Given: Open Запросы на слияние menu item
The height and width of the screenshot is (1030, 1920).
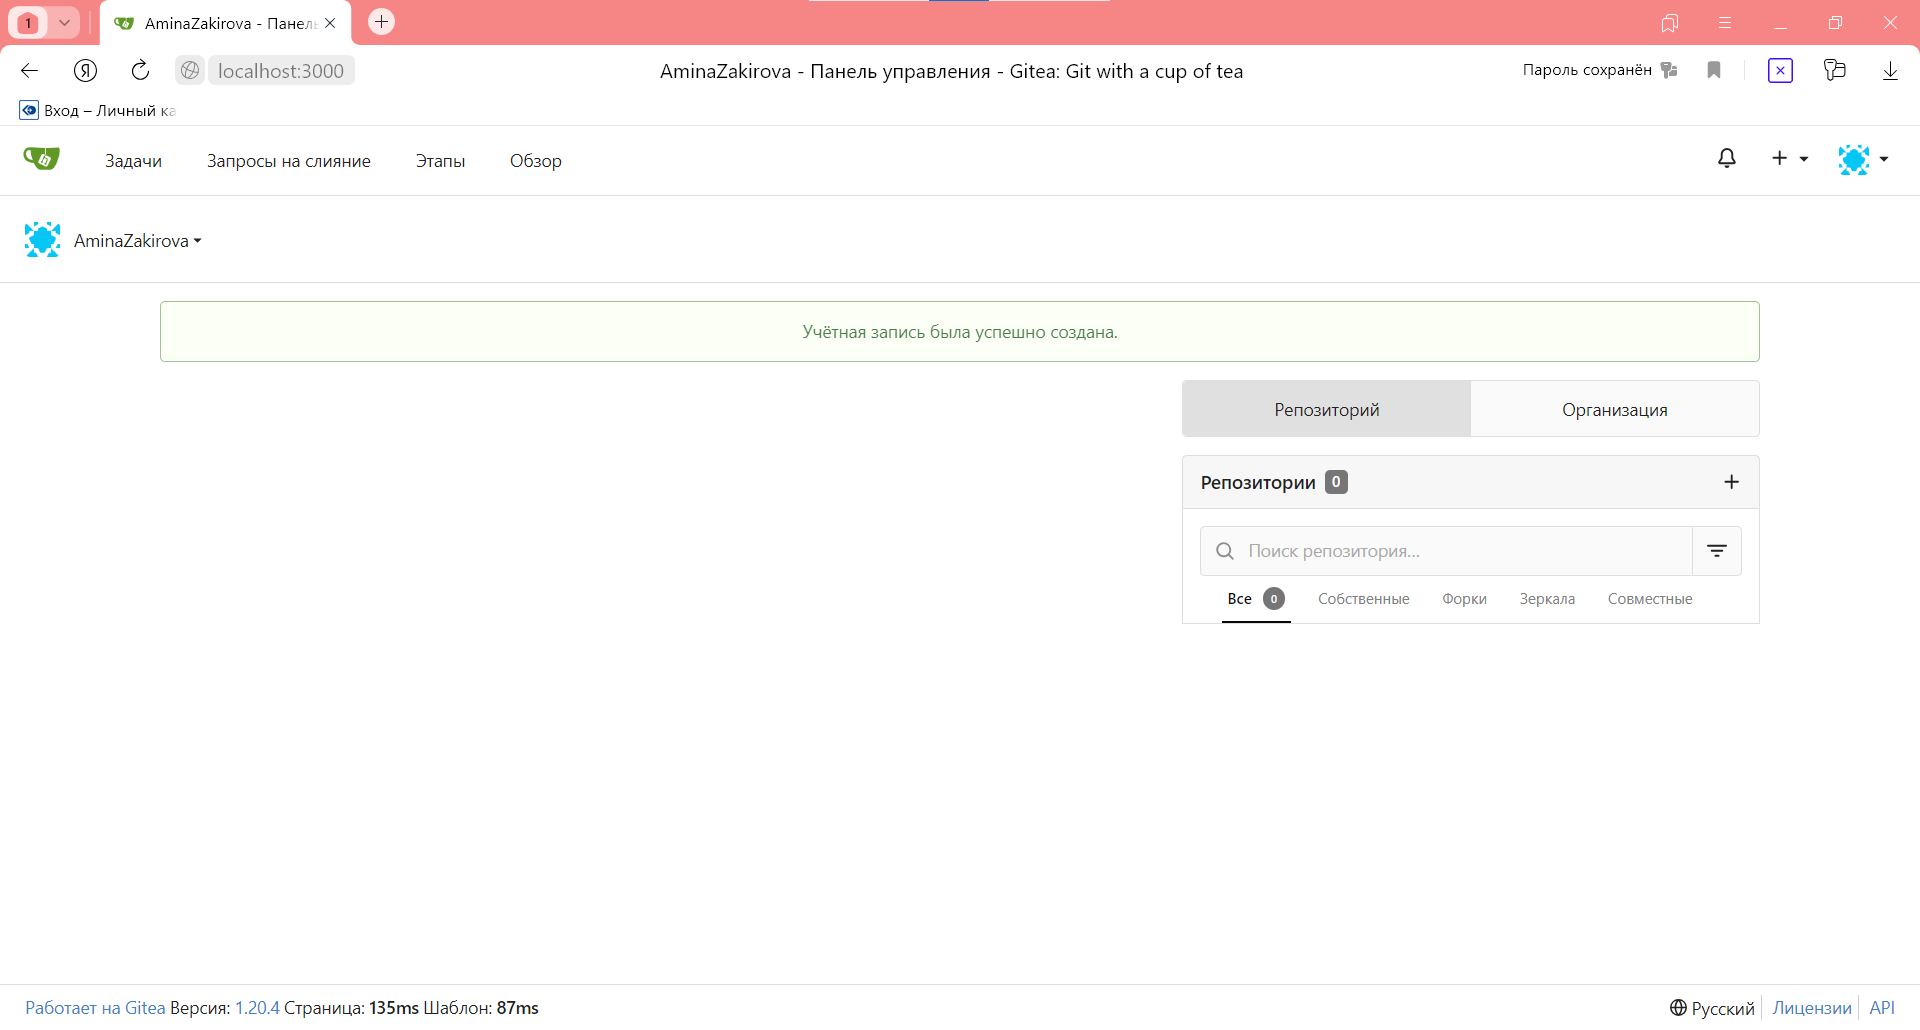Looking at the screenshot, I should point(288,161).
